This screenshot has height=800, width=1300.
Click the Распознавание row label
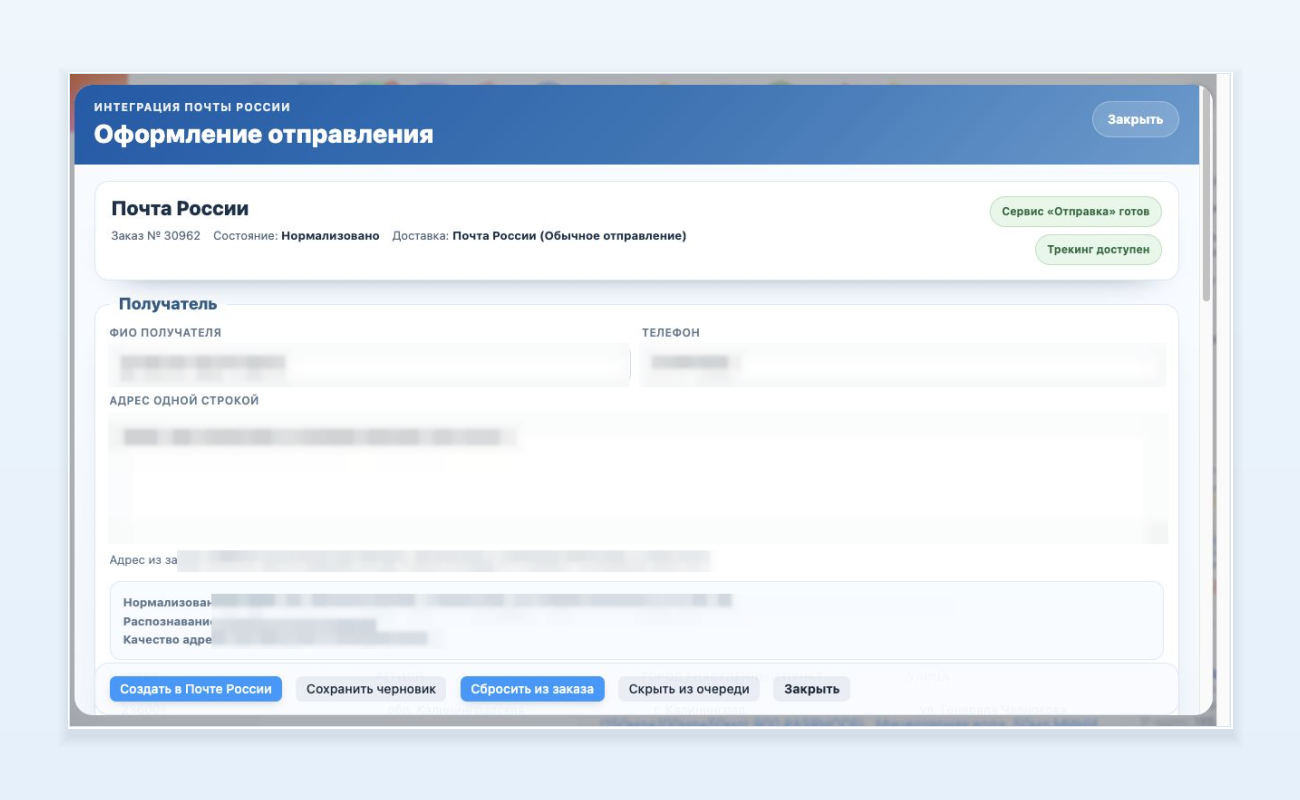pyautogui.click(x=167, y=621)
